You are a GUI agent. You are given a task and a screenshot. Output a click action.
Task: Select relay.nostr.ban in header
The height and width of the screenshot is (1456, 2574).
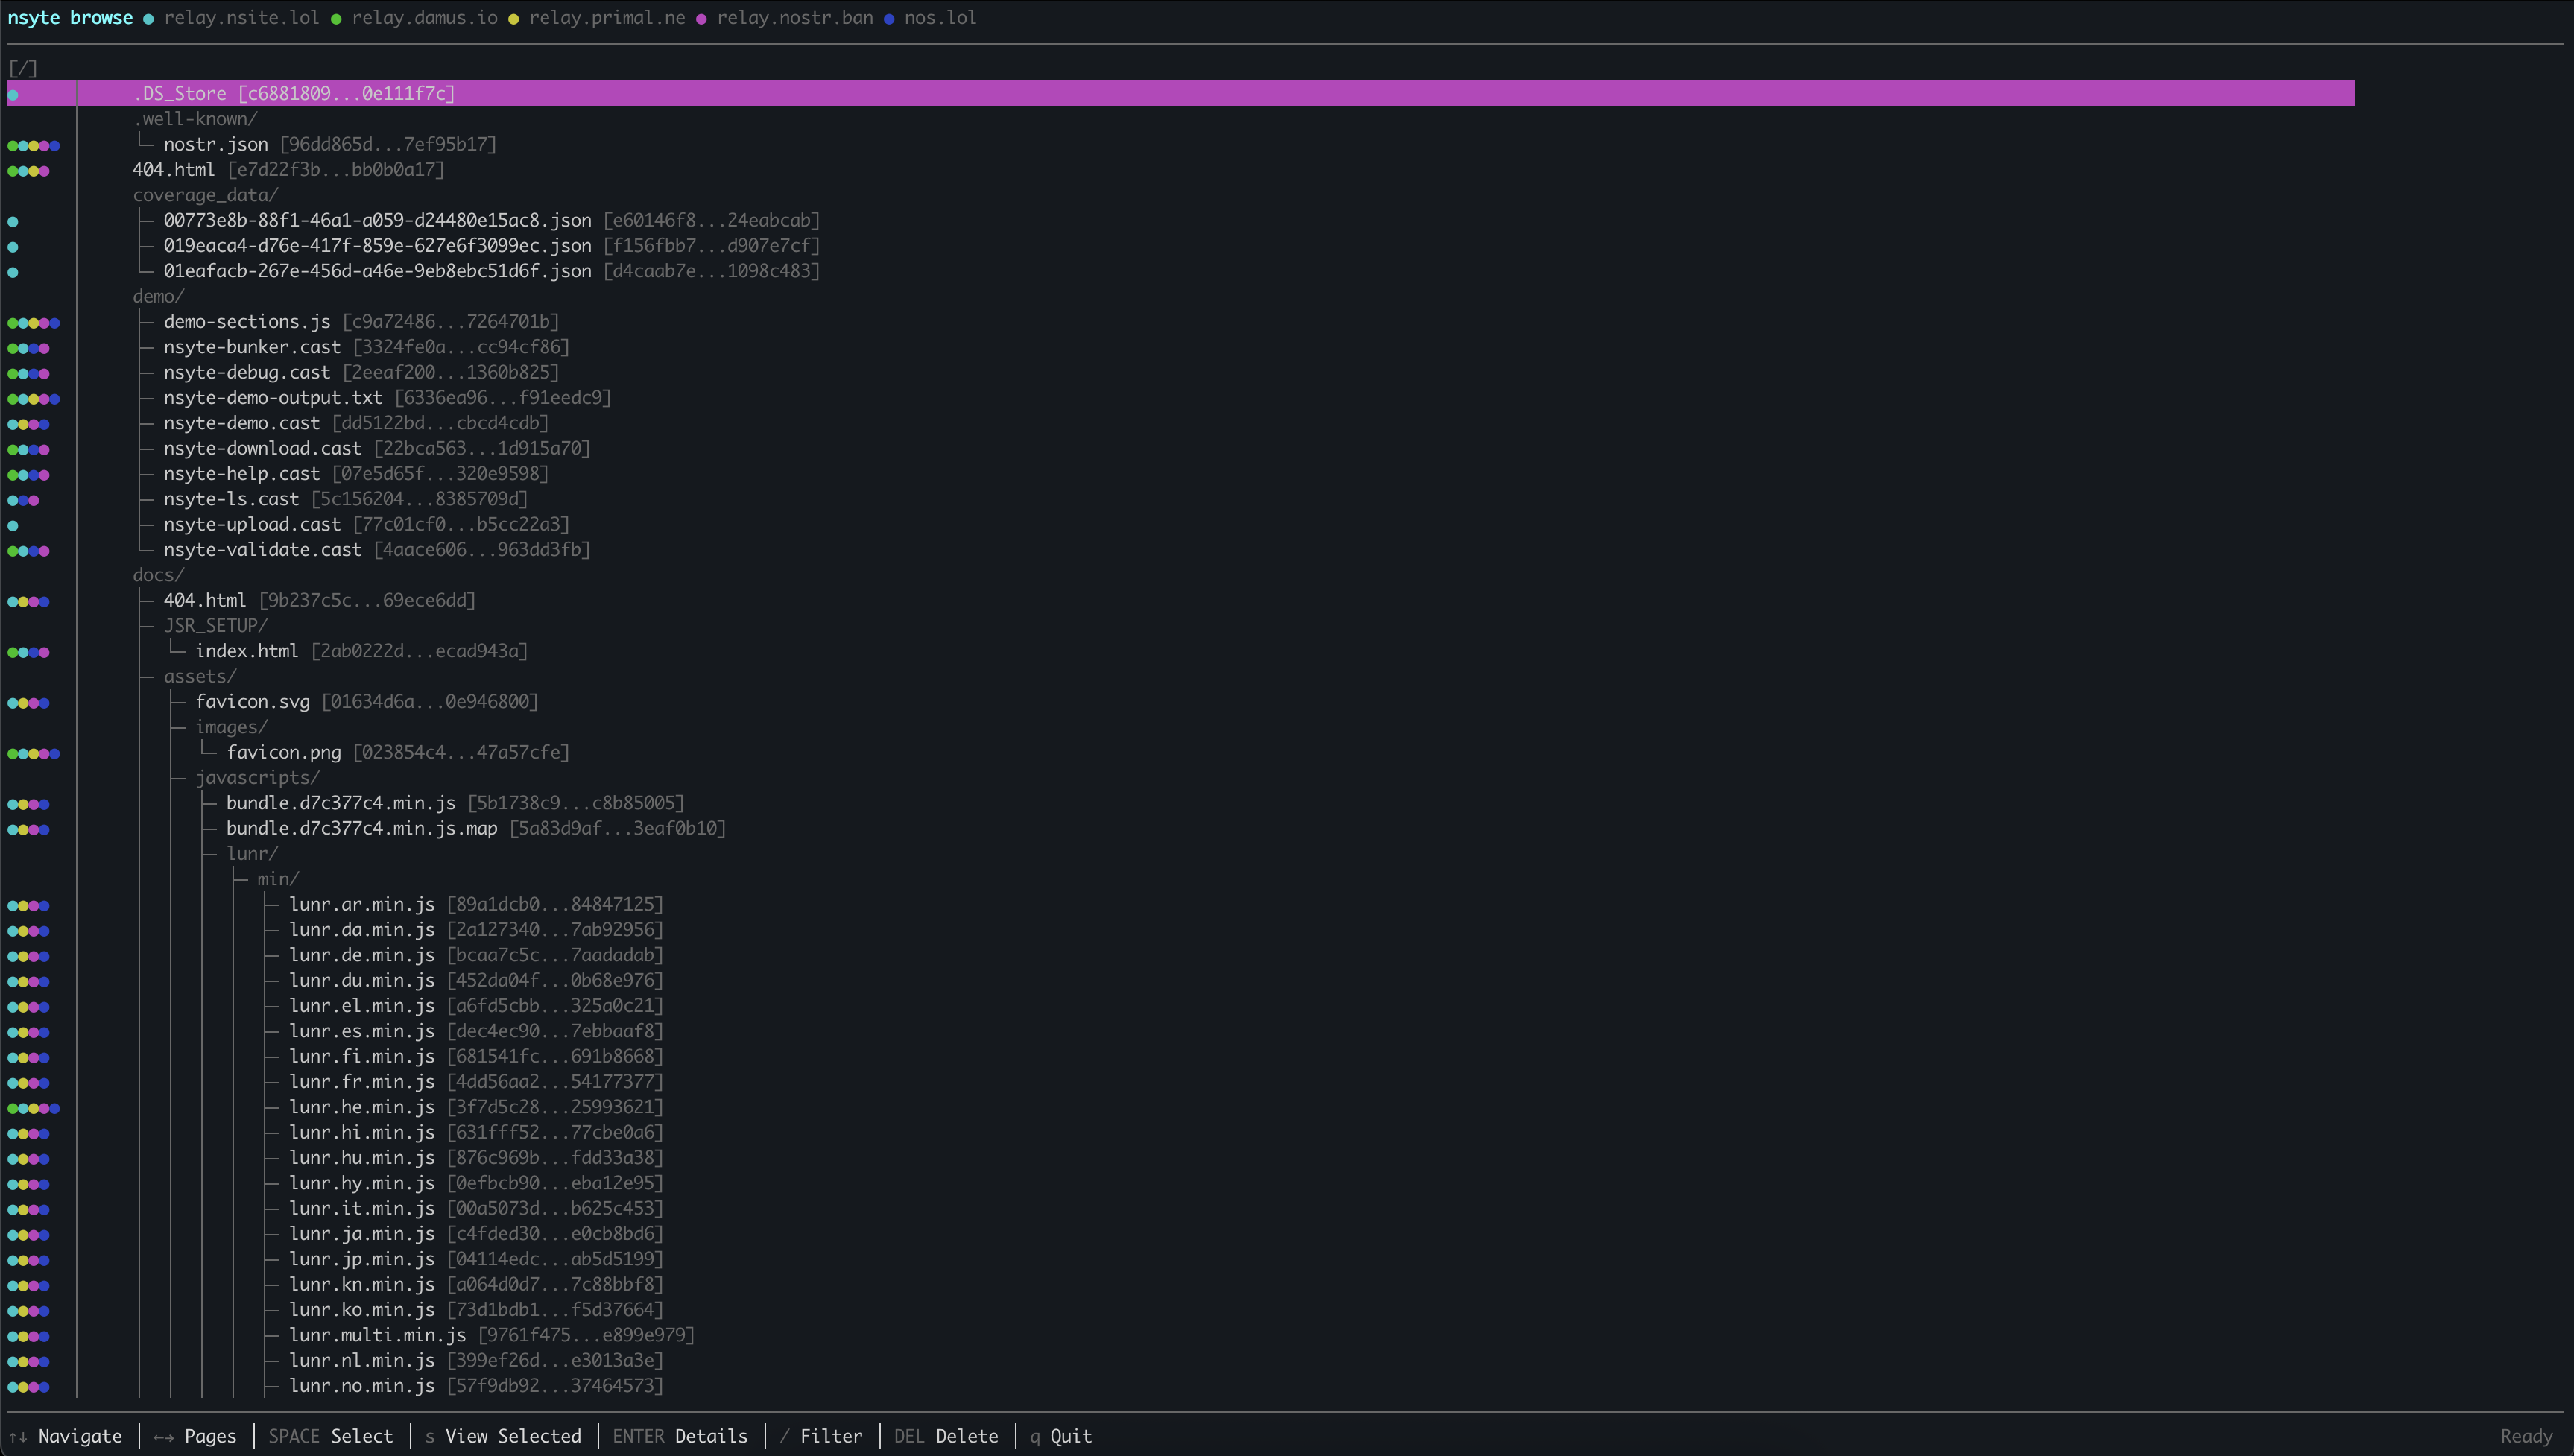pos(795,18)
